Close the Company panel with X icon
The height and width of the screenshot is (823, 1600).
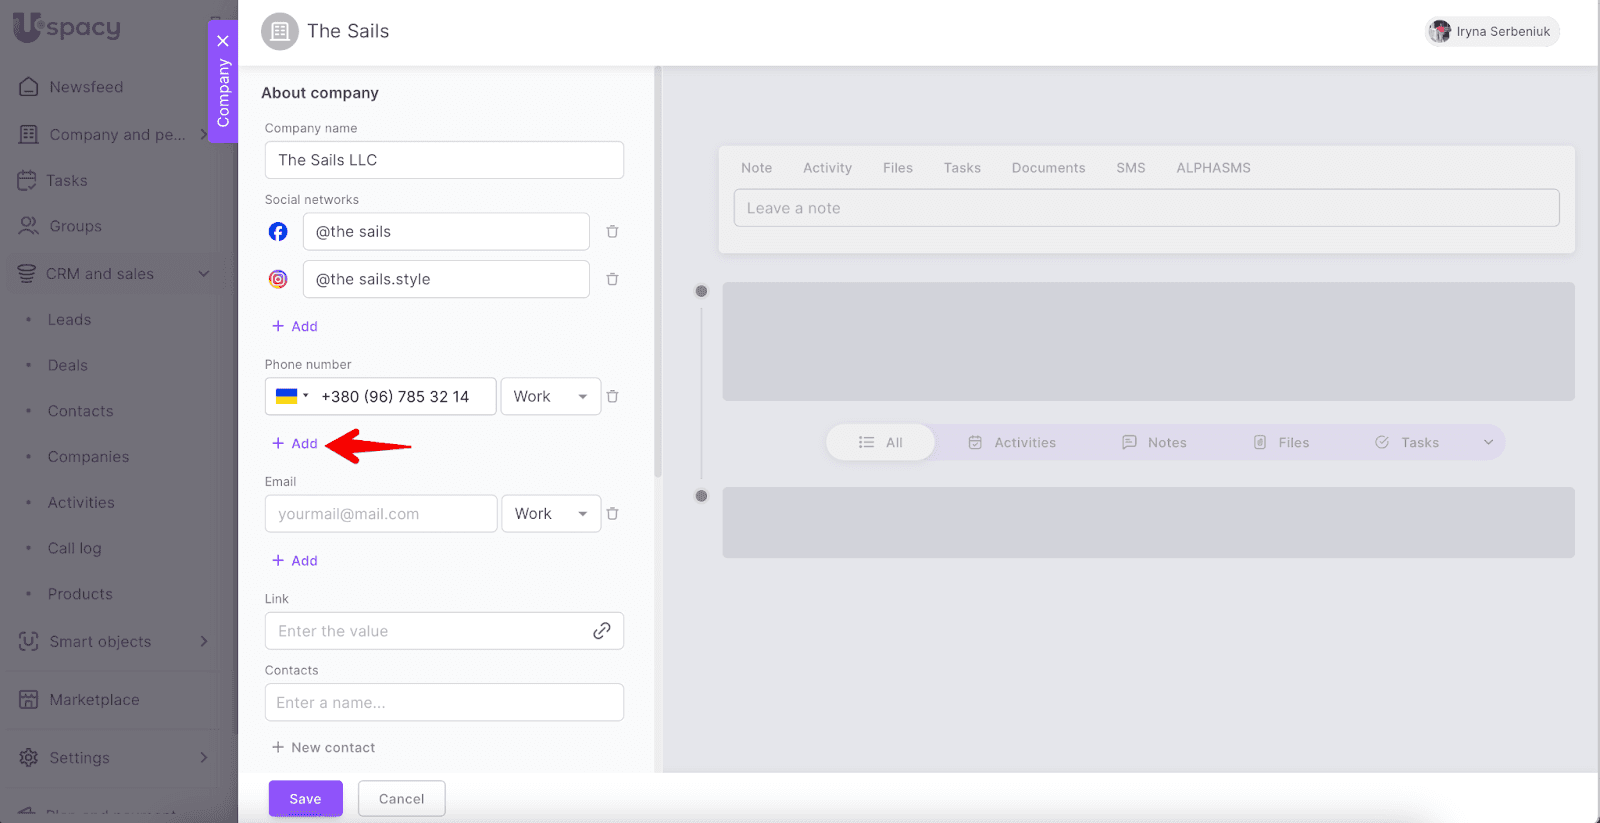click(x=223, y=41)
